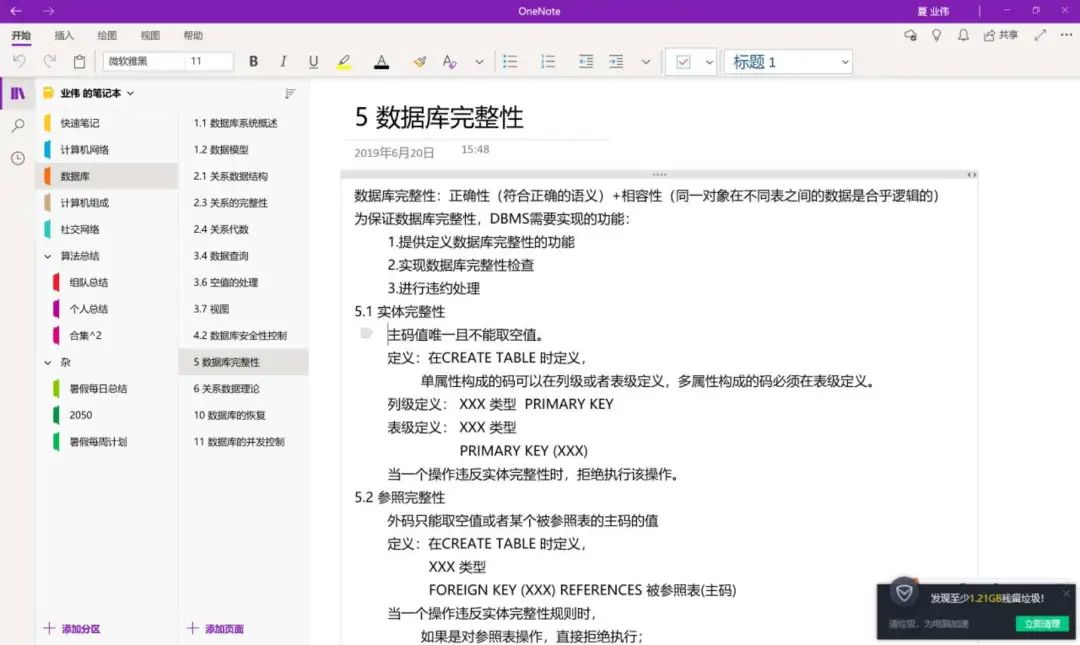The width and height of the screenshot is (1080, 645).
Task: Expand the 业伟 的笔记本 notebook dropdown
Action: (130, 93)
